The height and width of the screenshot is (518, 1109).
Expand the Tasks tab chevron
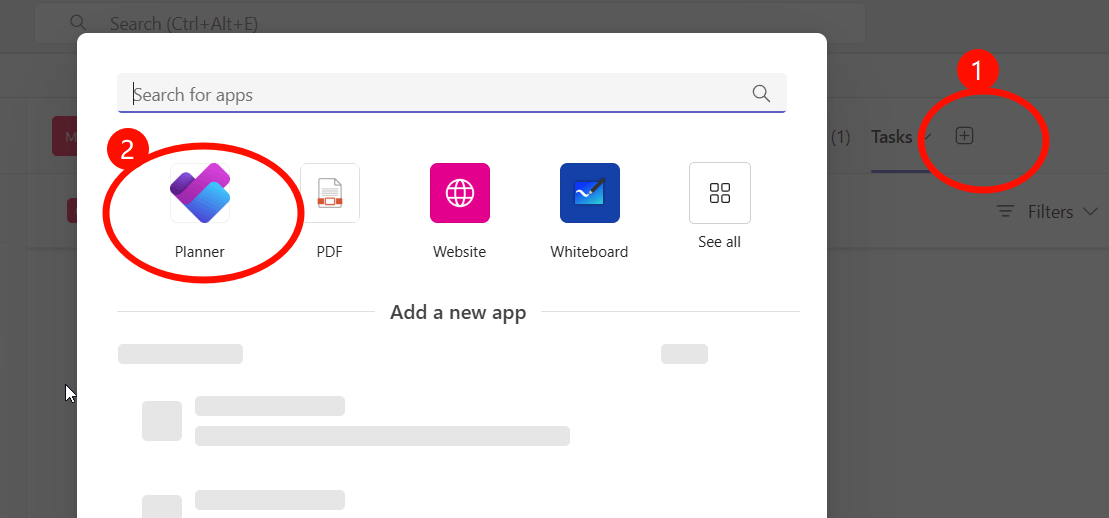[x=927, y=136]
